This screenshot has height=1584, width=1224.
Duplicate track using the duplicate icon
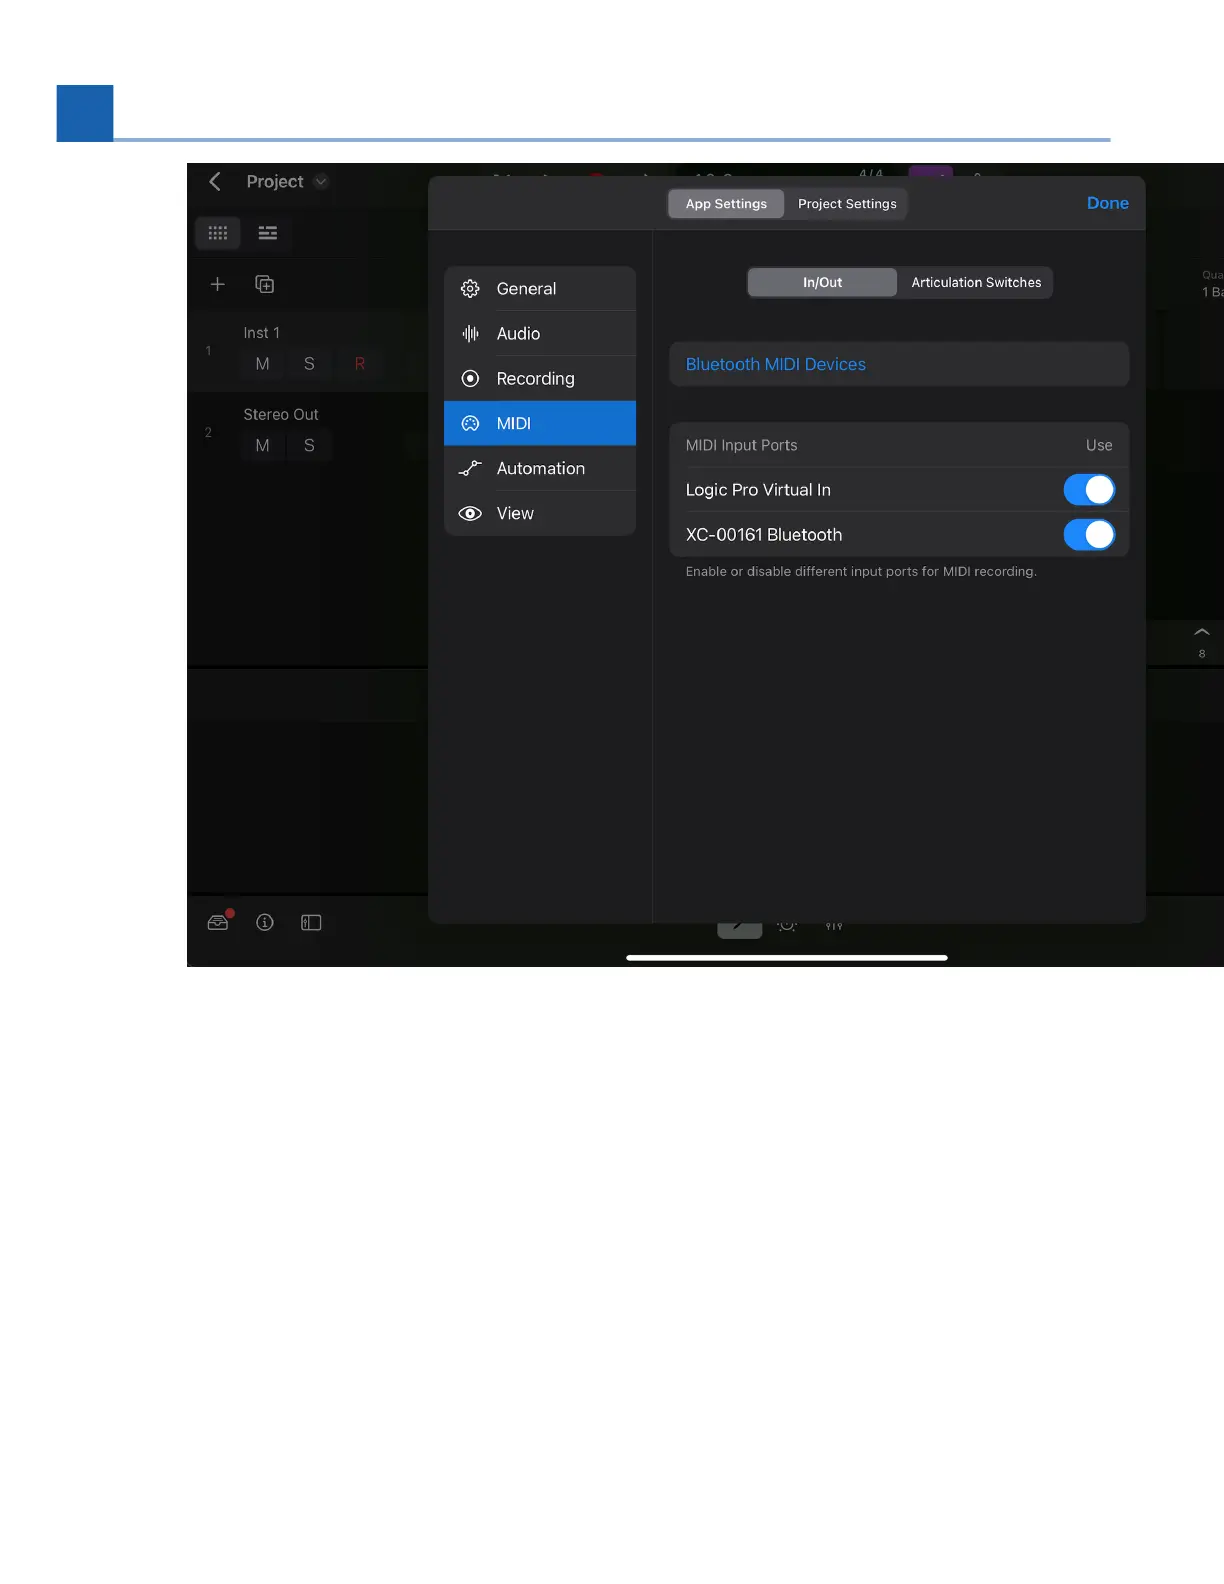point(265,284)
